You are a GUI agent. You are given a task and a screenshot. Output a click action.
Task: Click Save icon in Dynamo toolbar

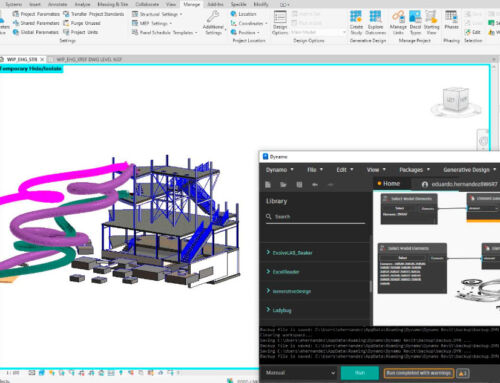click(x=299, y=184)
